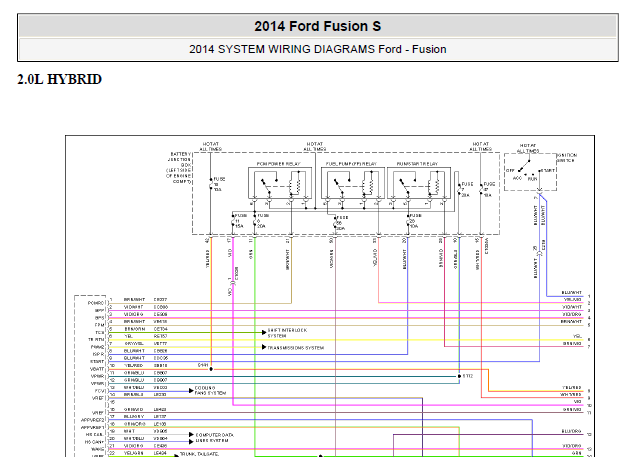This screenshot has width=629, height=457.
Task: Click the "TR RTN" pin label
Action: [96, 339]
